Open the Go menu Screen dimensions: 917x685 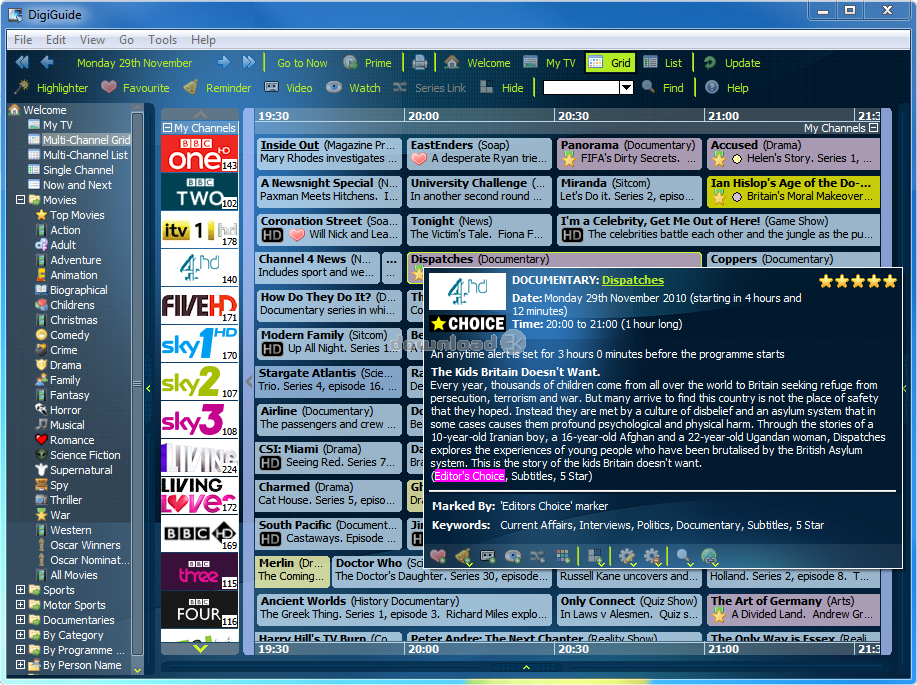(126, 40)
